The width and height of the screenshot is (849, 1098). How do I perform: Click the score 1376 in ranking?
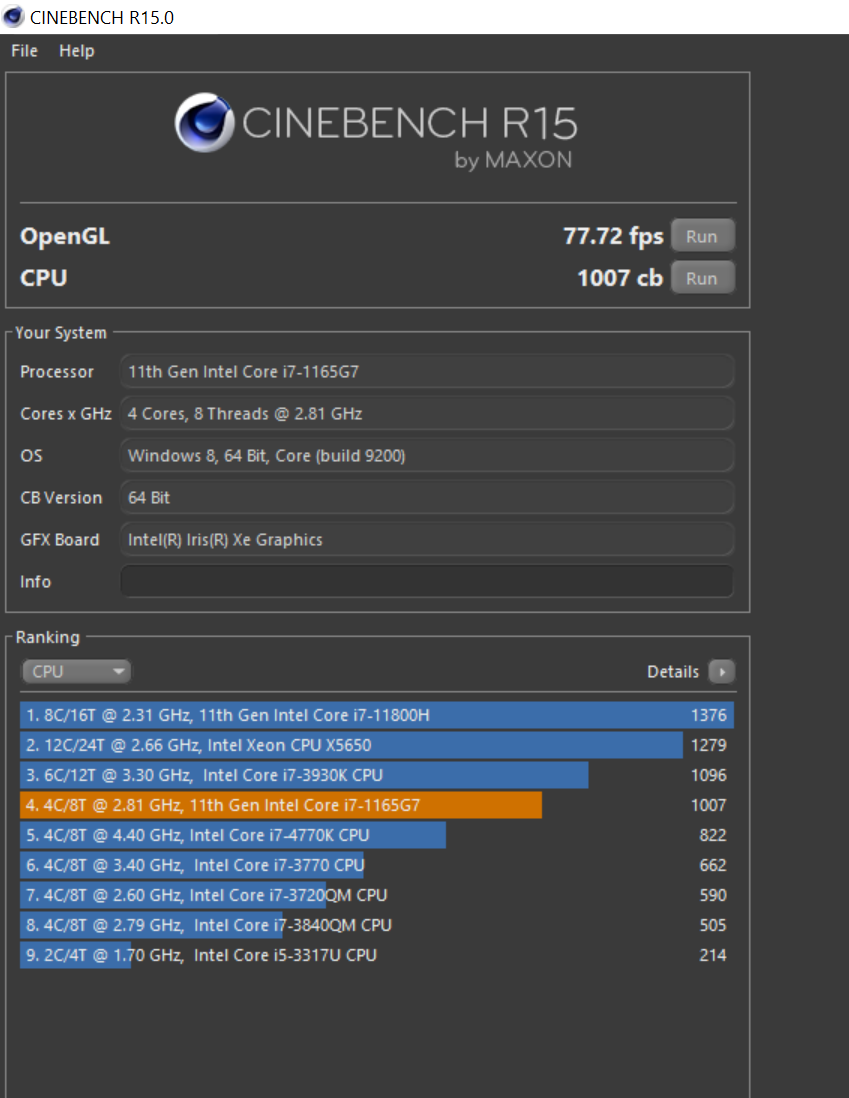[x=709, y=715]
